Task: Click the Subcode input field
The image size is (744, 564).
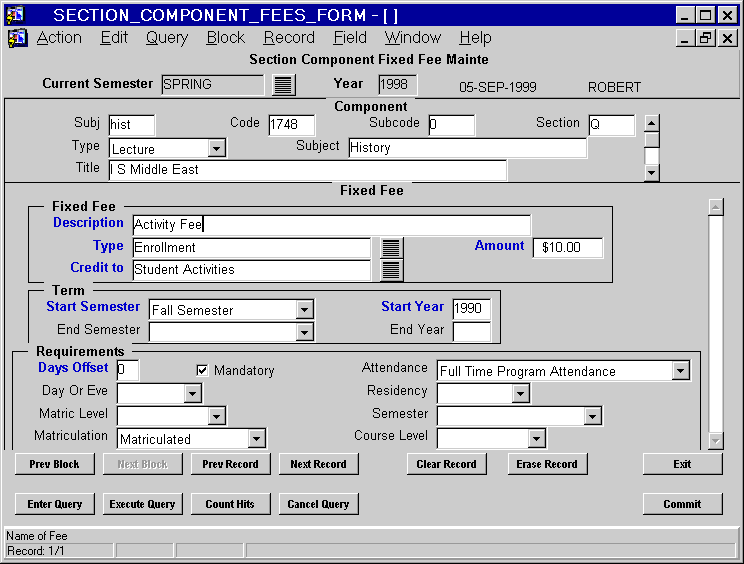Action: pos(451,125)
